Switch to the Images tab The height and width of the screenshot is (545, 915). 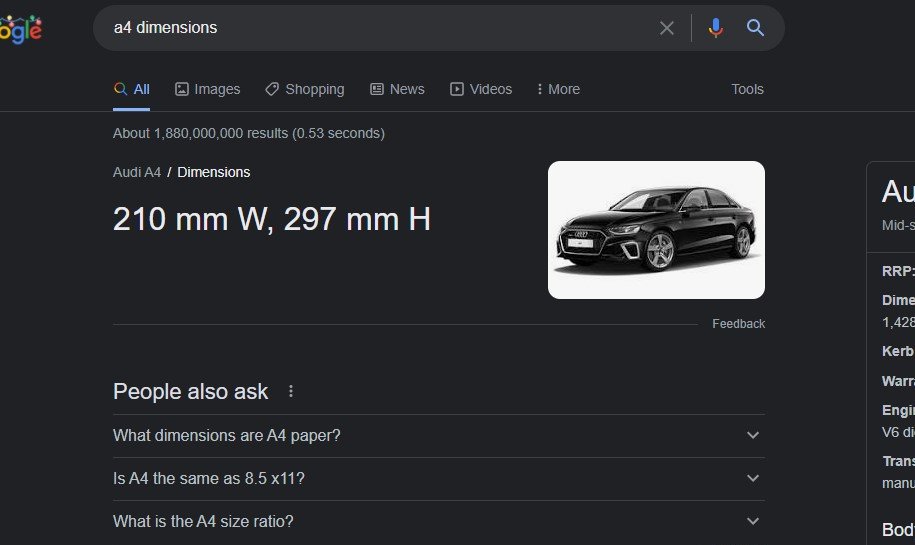point(208,89)
